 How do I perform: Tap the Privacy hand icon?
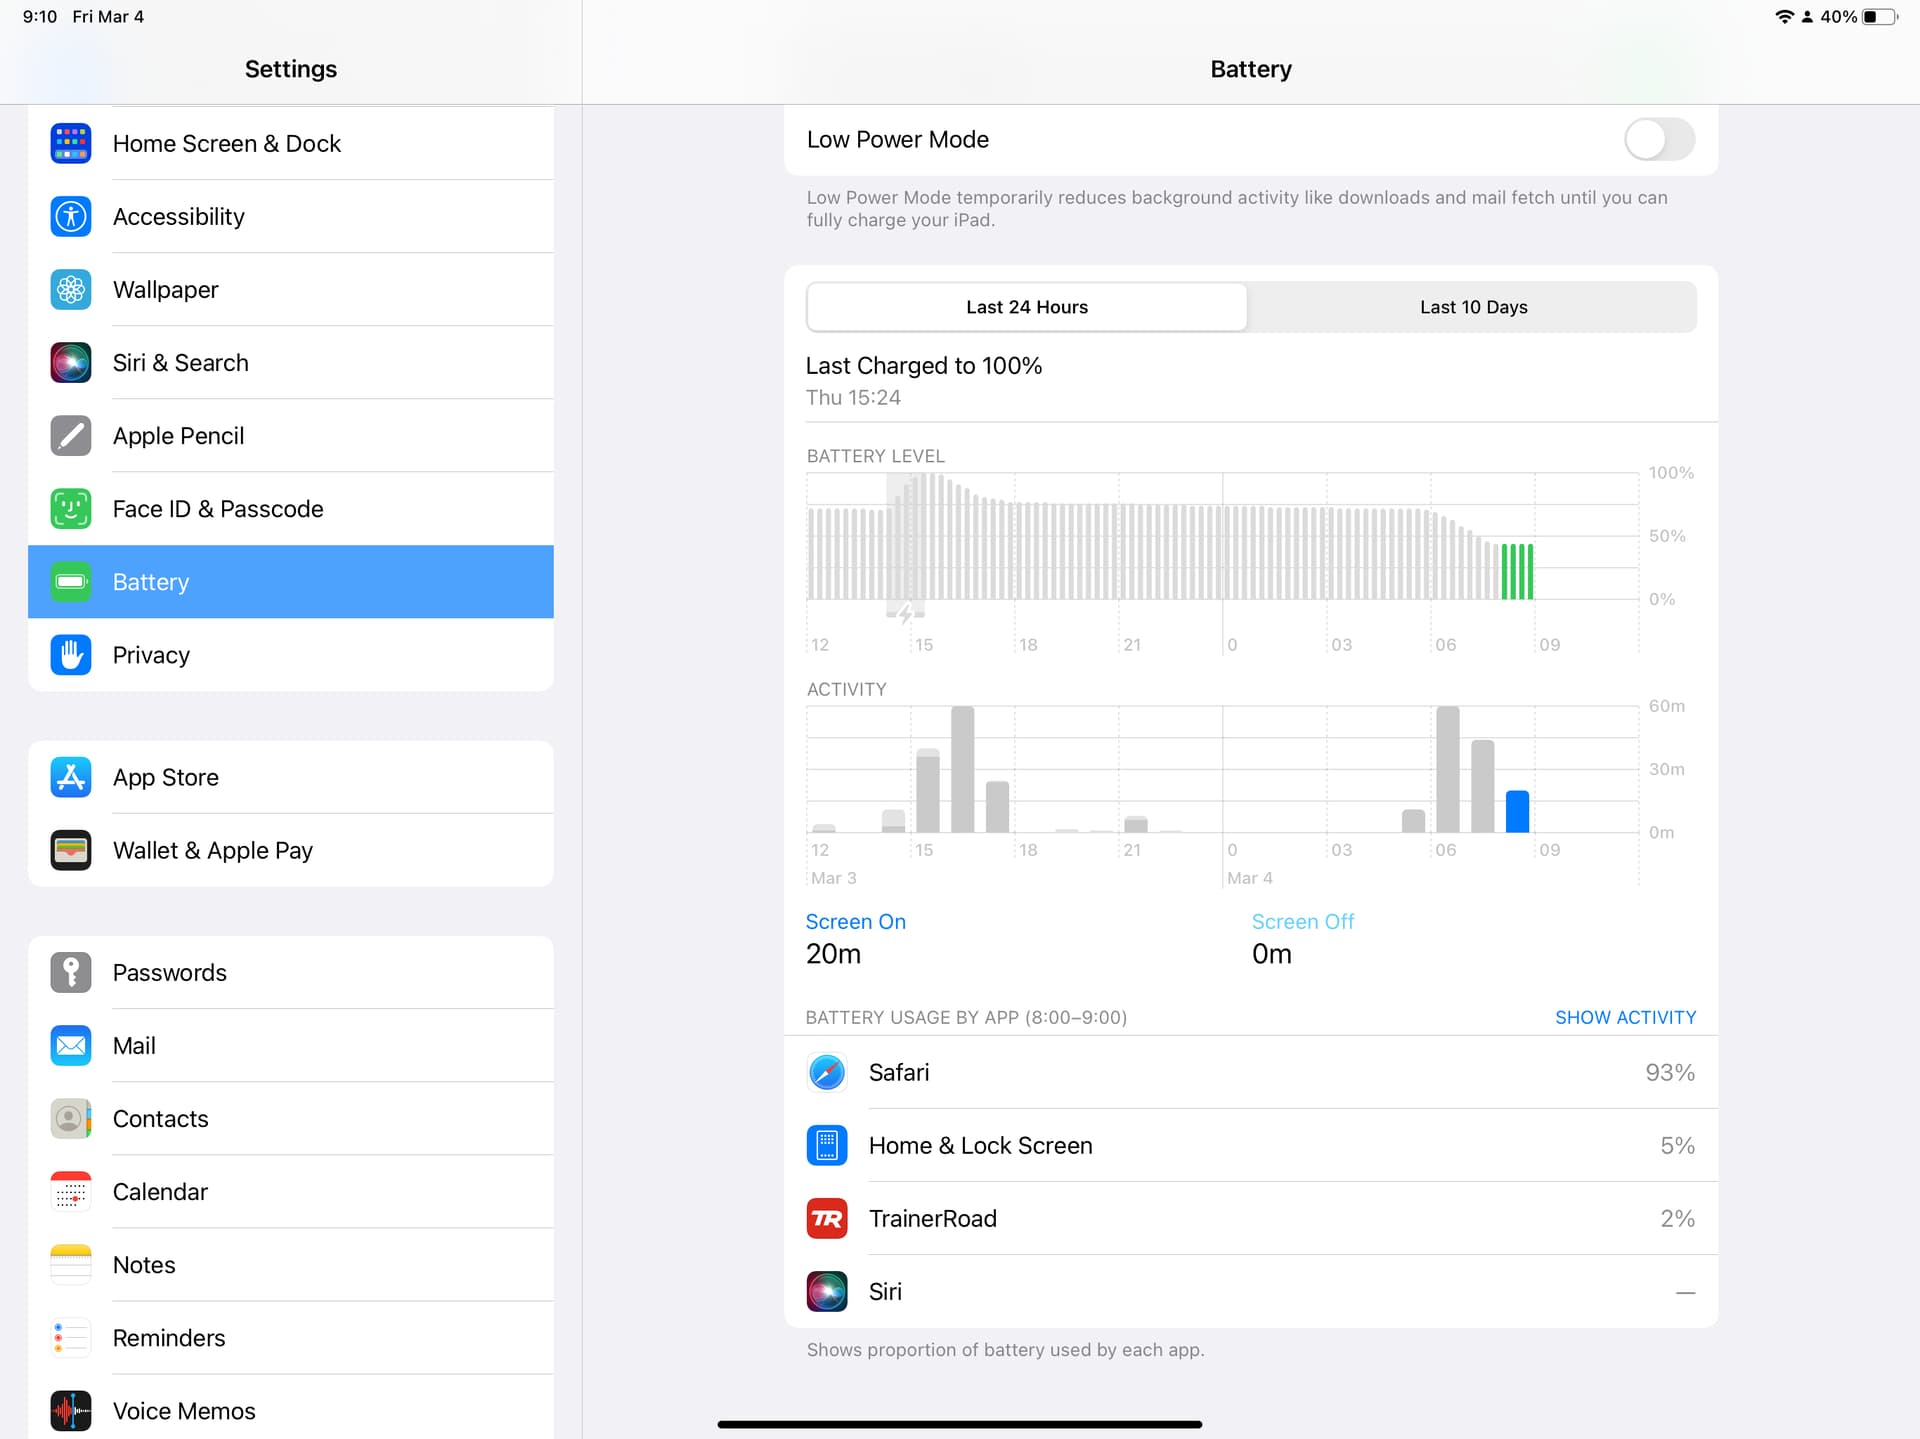click(x=71, y=654)
